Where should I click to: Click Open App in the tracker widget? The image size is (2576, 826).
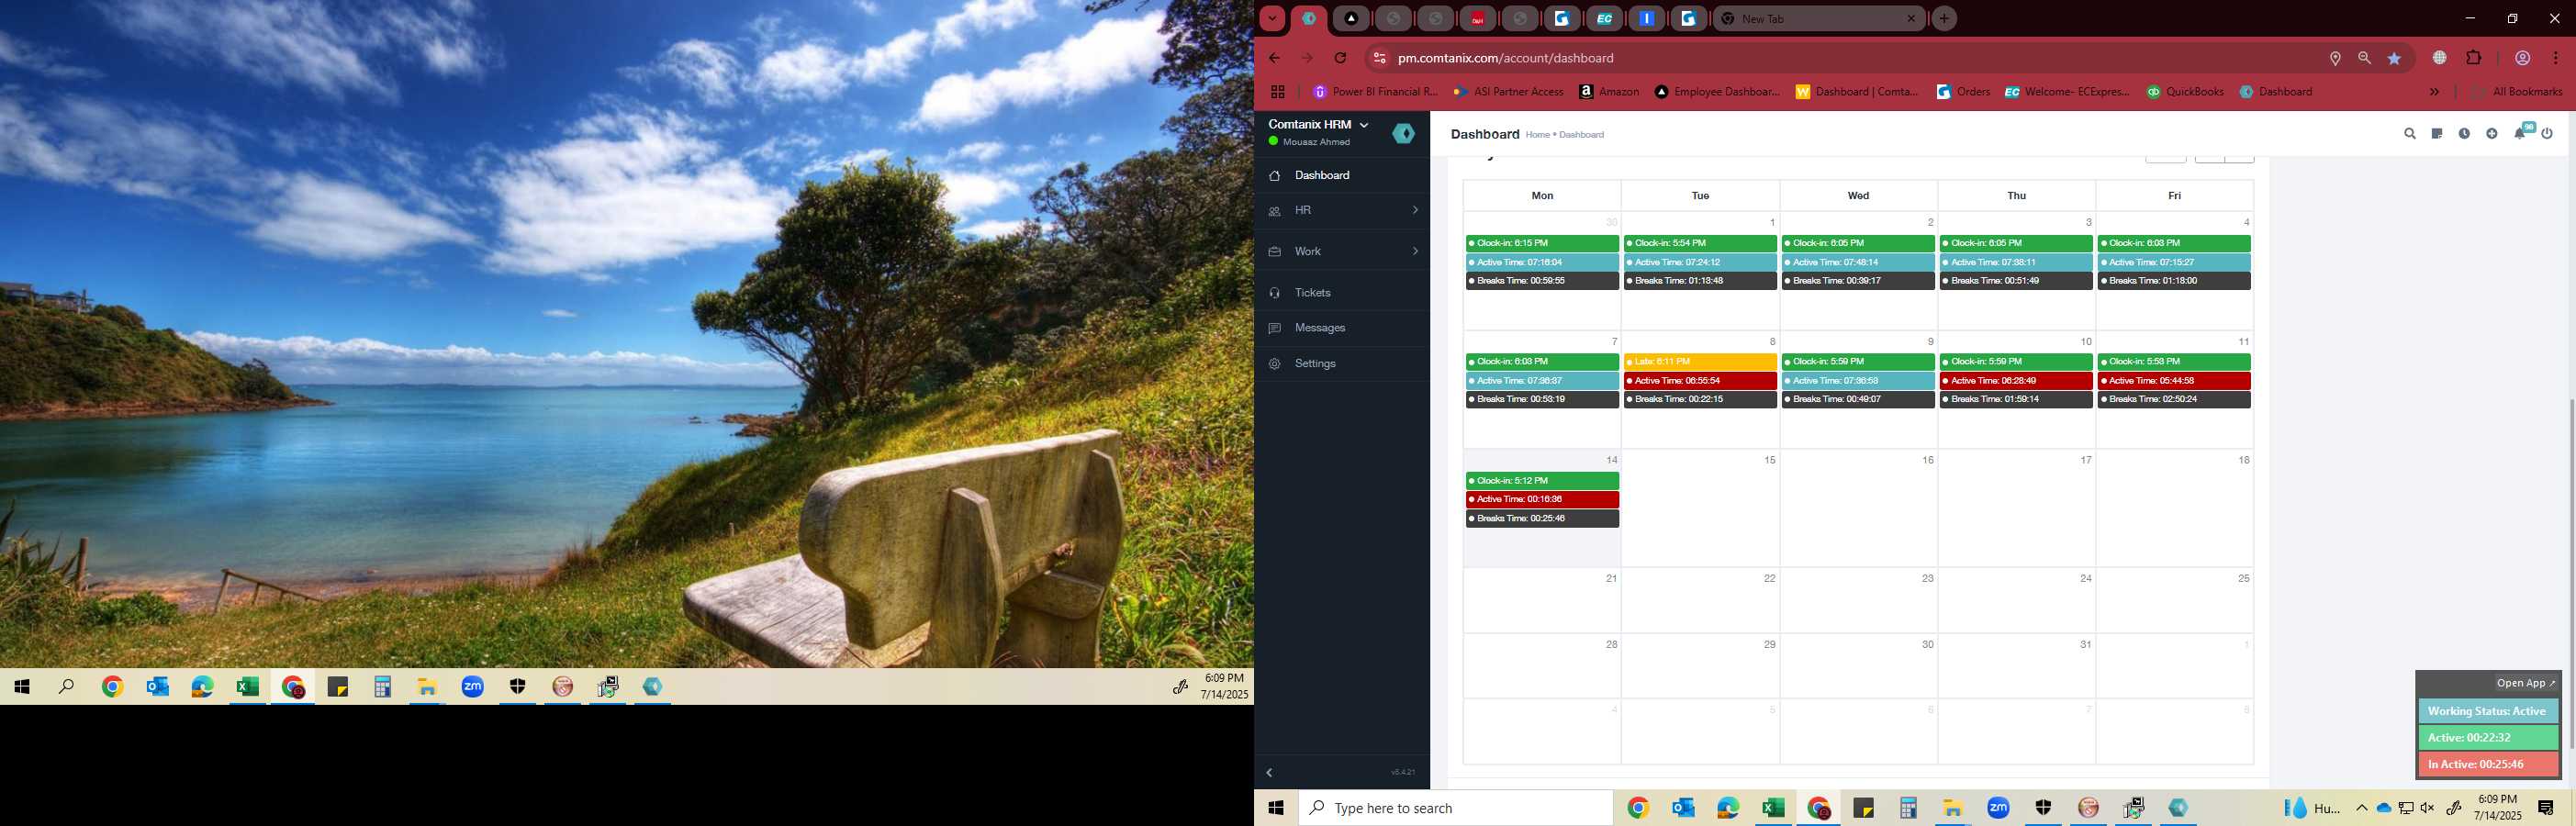tap(2525, 683)
